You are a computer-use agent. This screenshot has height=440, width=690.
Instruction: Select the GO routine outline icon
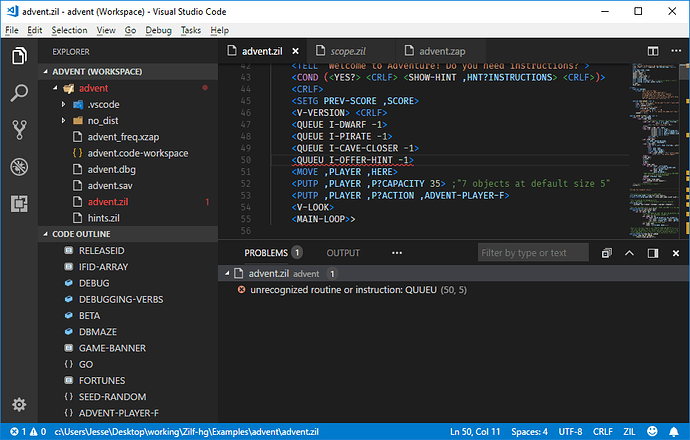(x=68, y=364)
